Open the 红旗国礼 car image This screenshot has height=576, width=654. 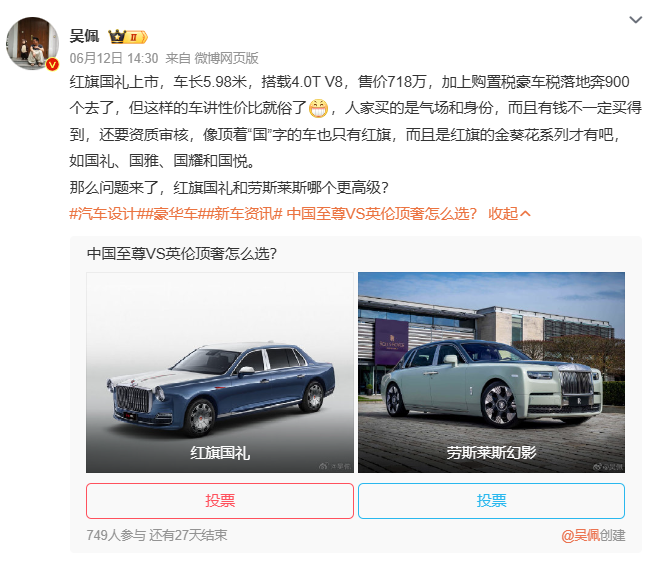[x=220, y=372]
